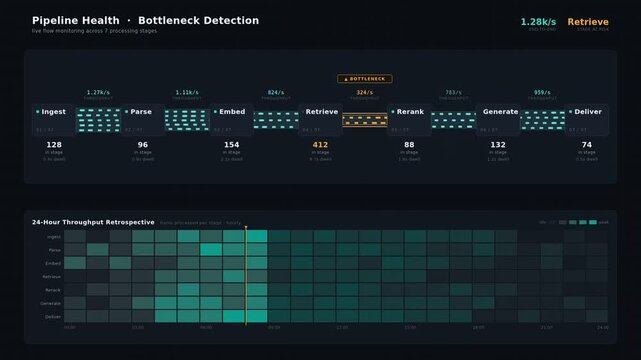Click the first heatmap cell in Ingest row

[75, 236]
